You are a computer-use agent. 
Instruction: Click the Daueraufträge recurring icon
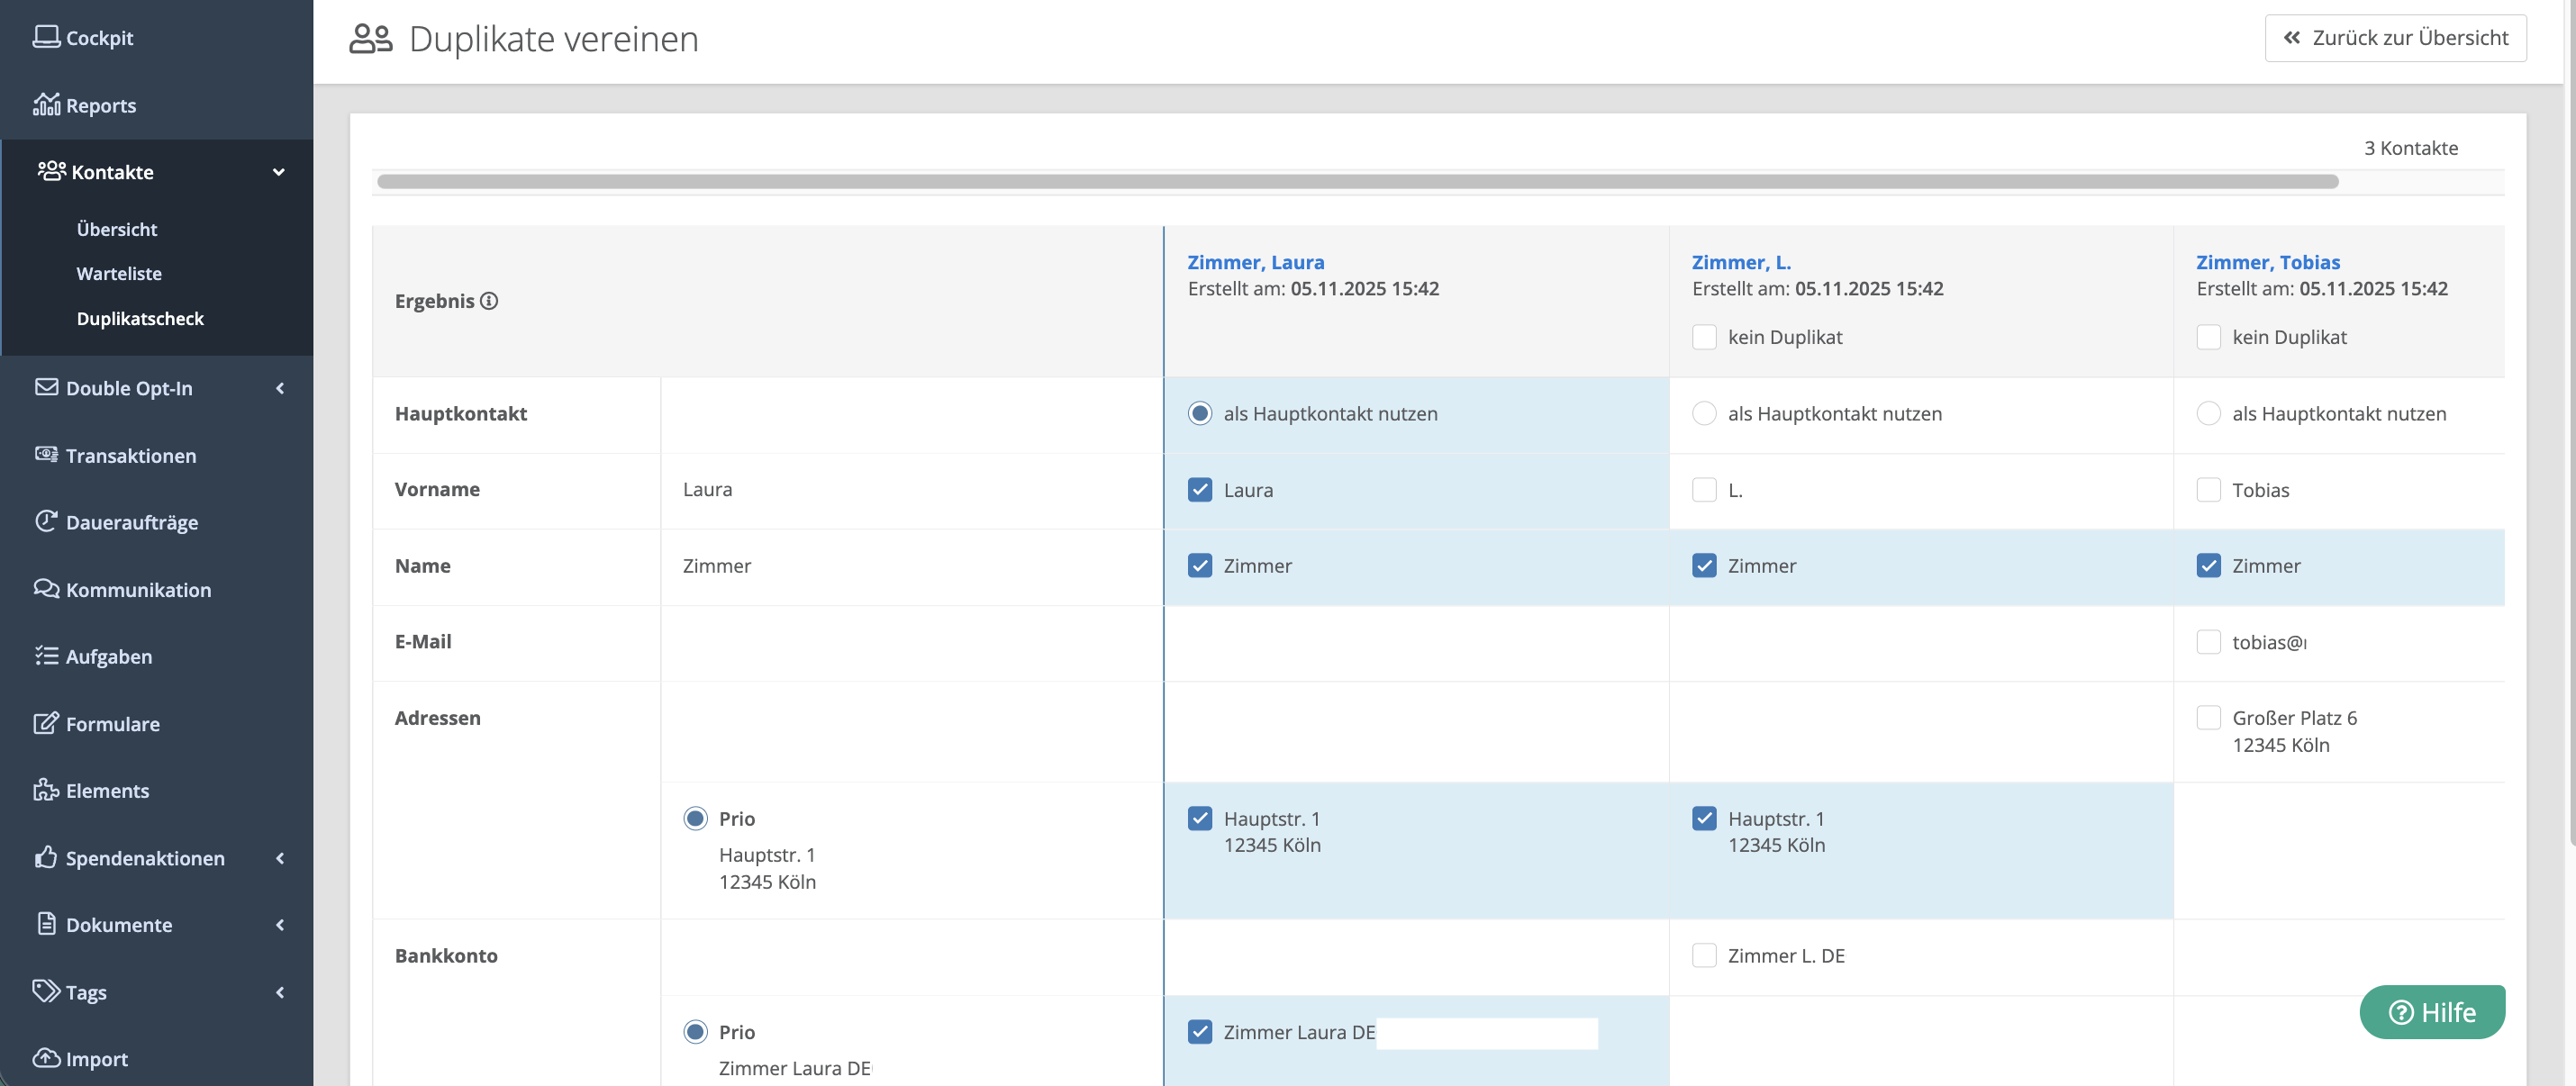pyautogui.click(x=46, y=521)
